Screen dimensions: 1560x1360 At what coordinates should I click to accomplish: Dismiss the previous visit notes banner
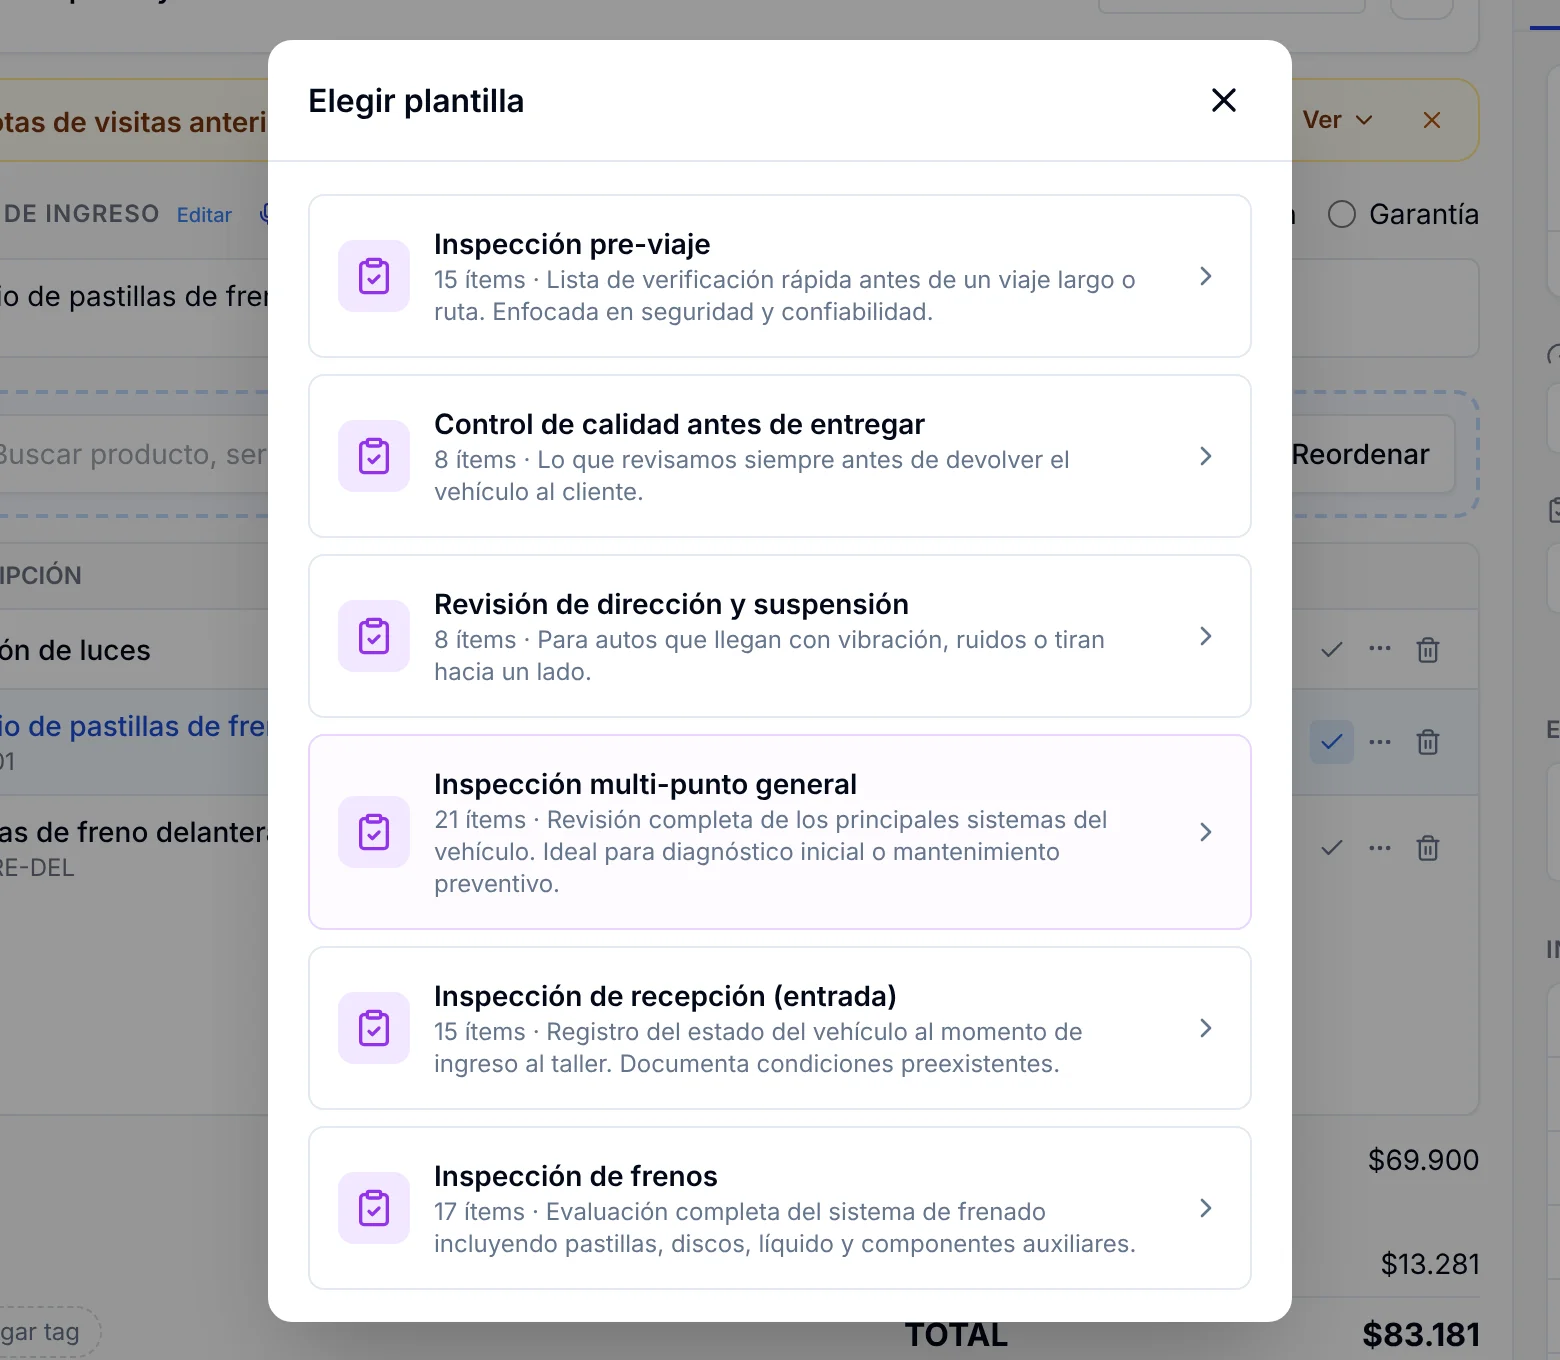coord(1432,120)
